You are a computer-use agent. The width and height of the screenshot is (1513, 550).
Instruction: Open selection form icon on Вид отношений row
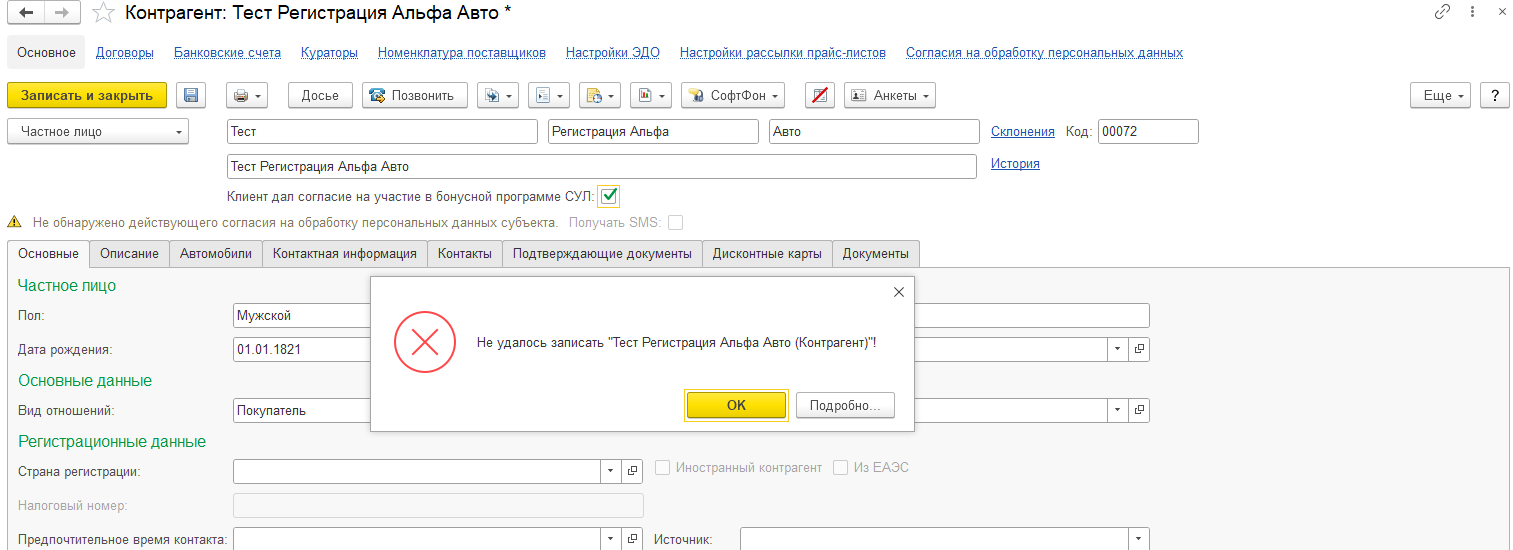pos(1139,410)
